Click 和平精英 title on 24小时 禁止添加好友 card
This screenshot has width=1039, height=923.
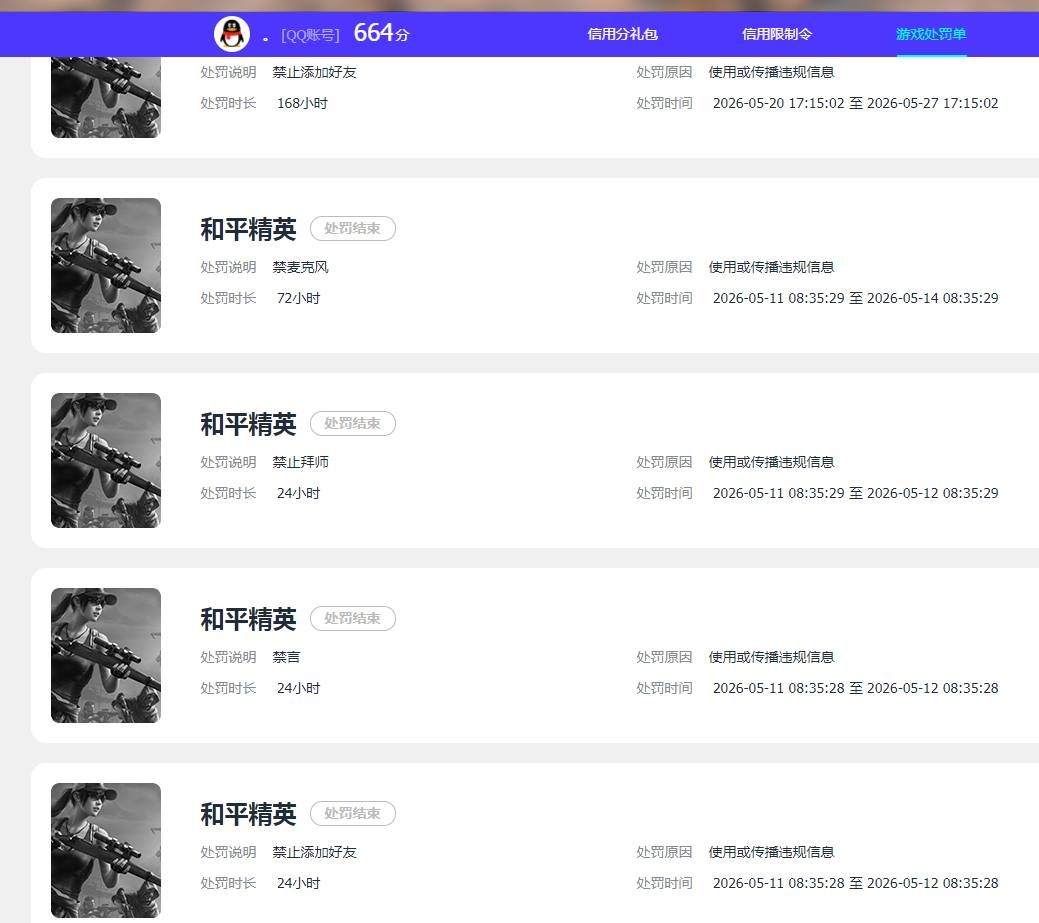(x=248, y=814)
